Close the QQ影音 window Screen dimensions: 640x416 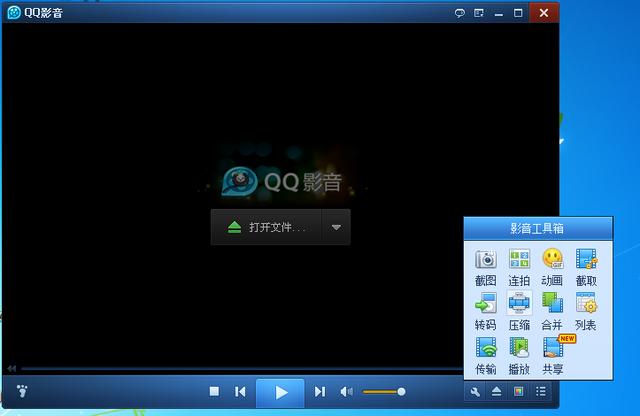[x=544, y=13]
